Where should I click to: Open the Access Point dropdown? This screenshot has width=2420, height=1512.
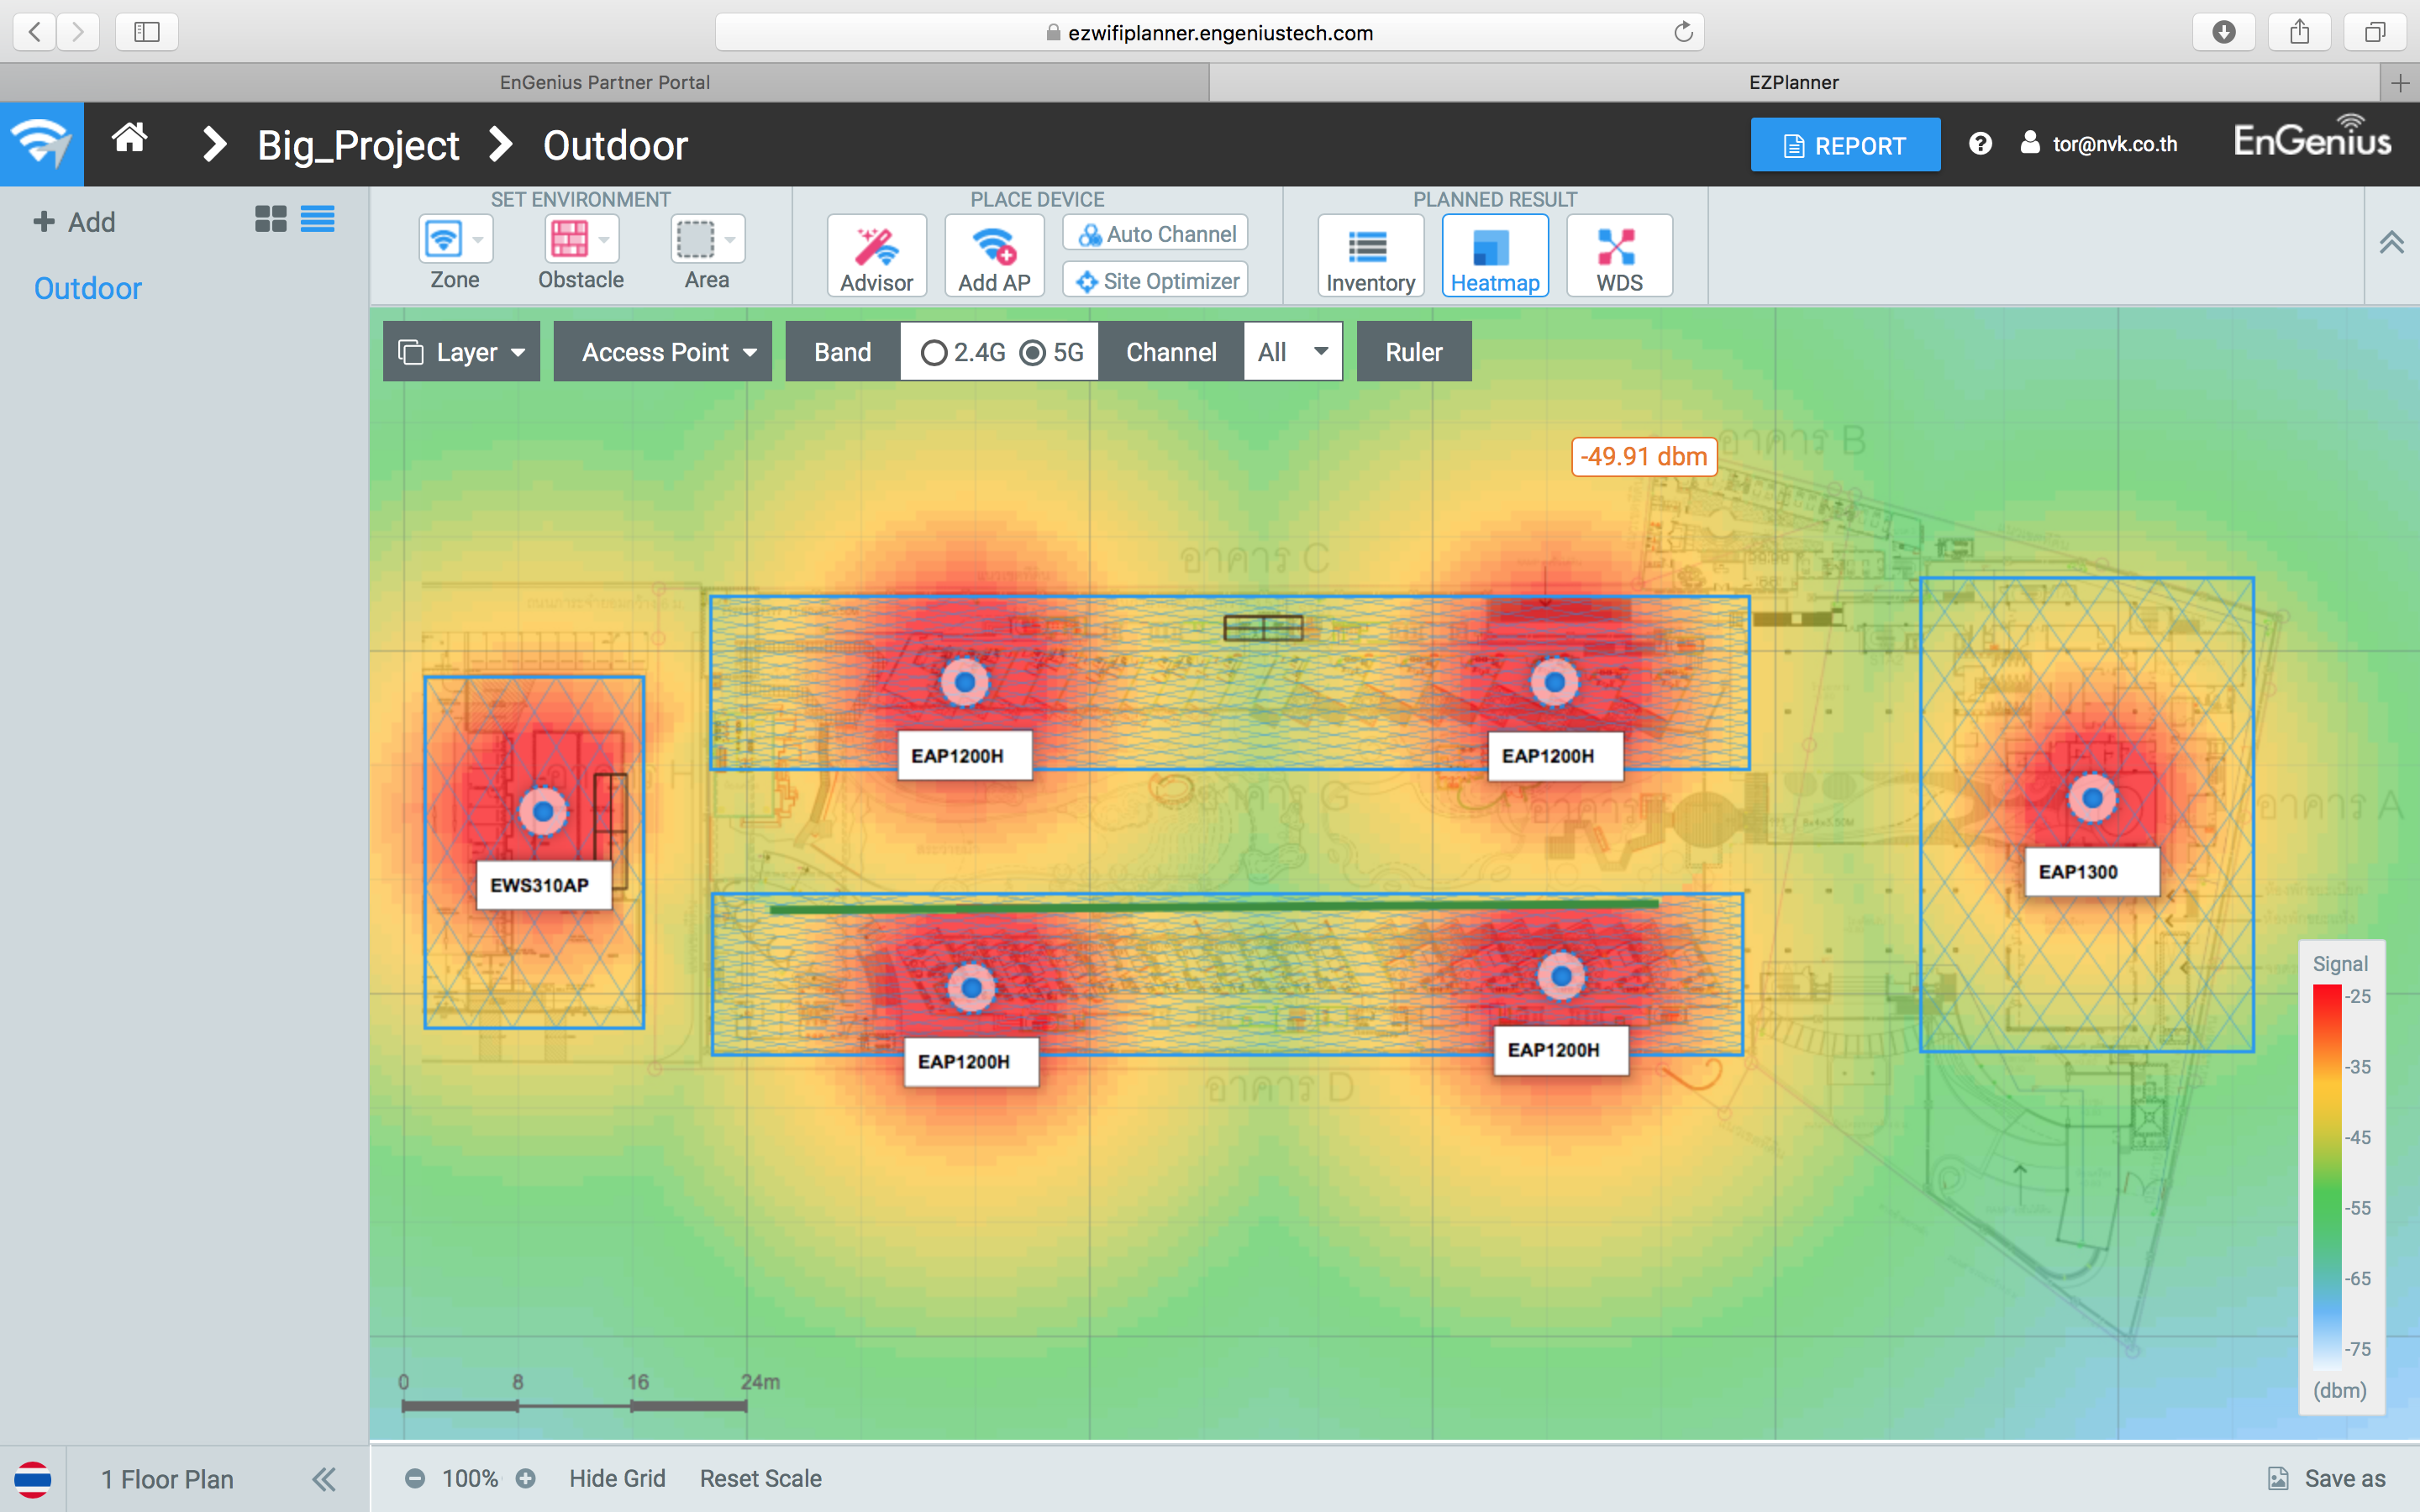pos(663,352)
